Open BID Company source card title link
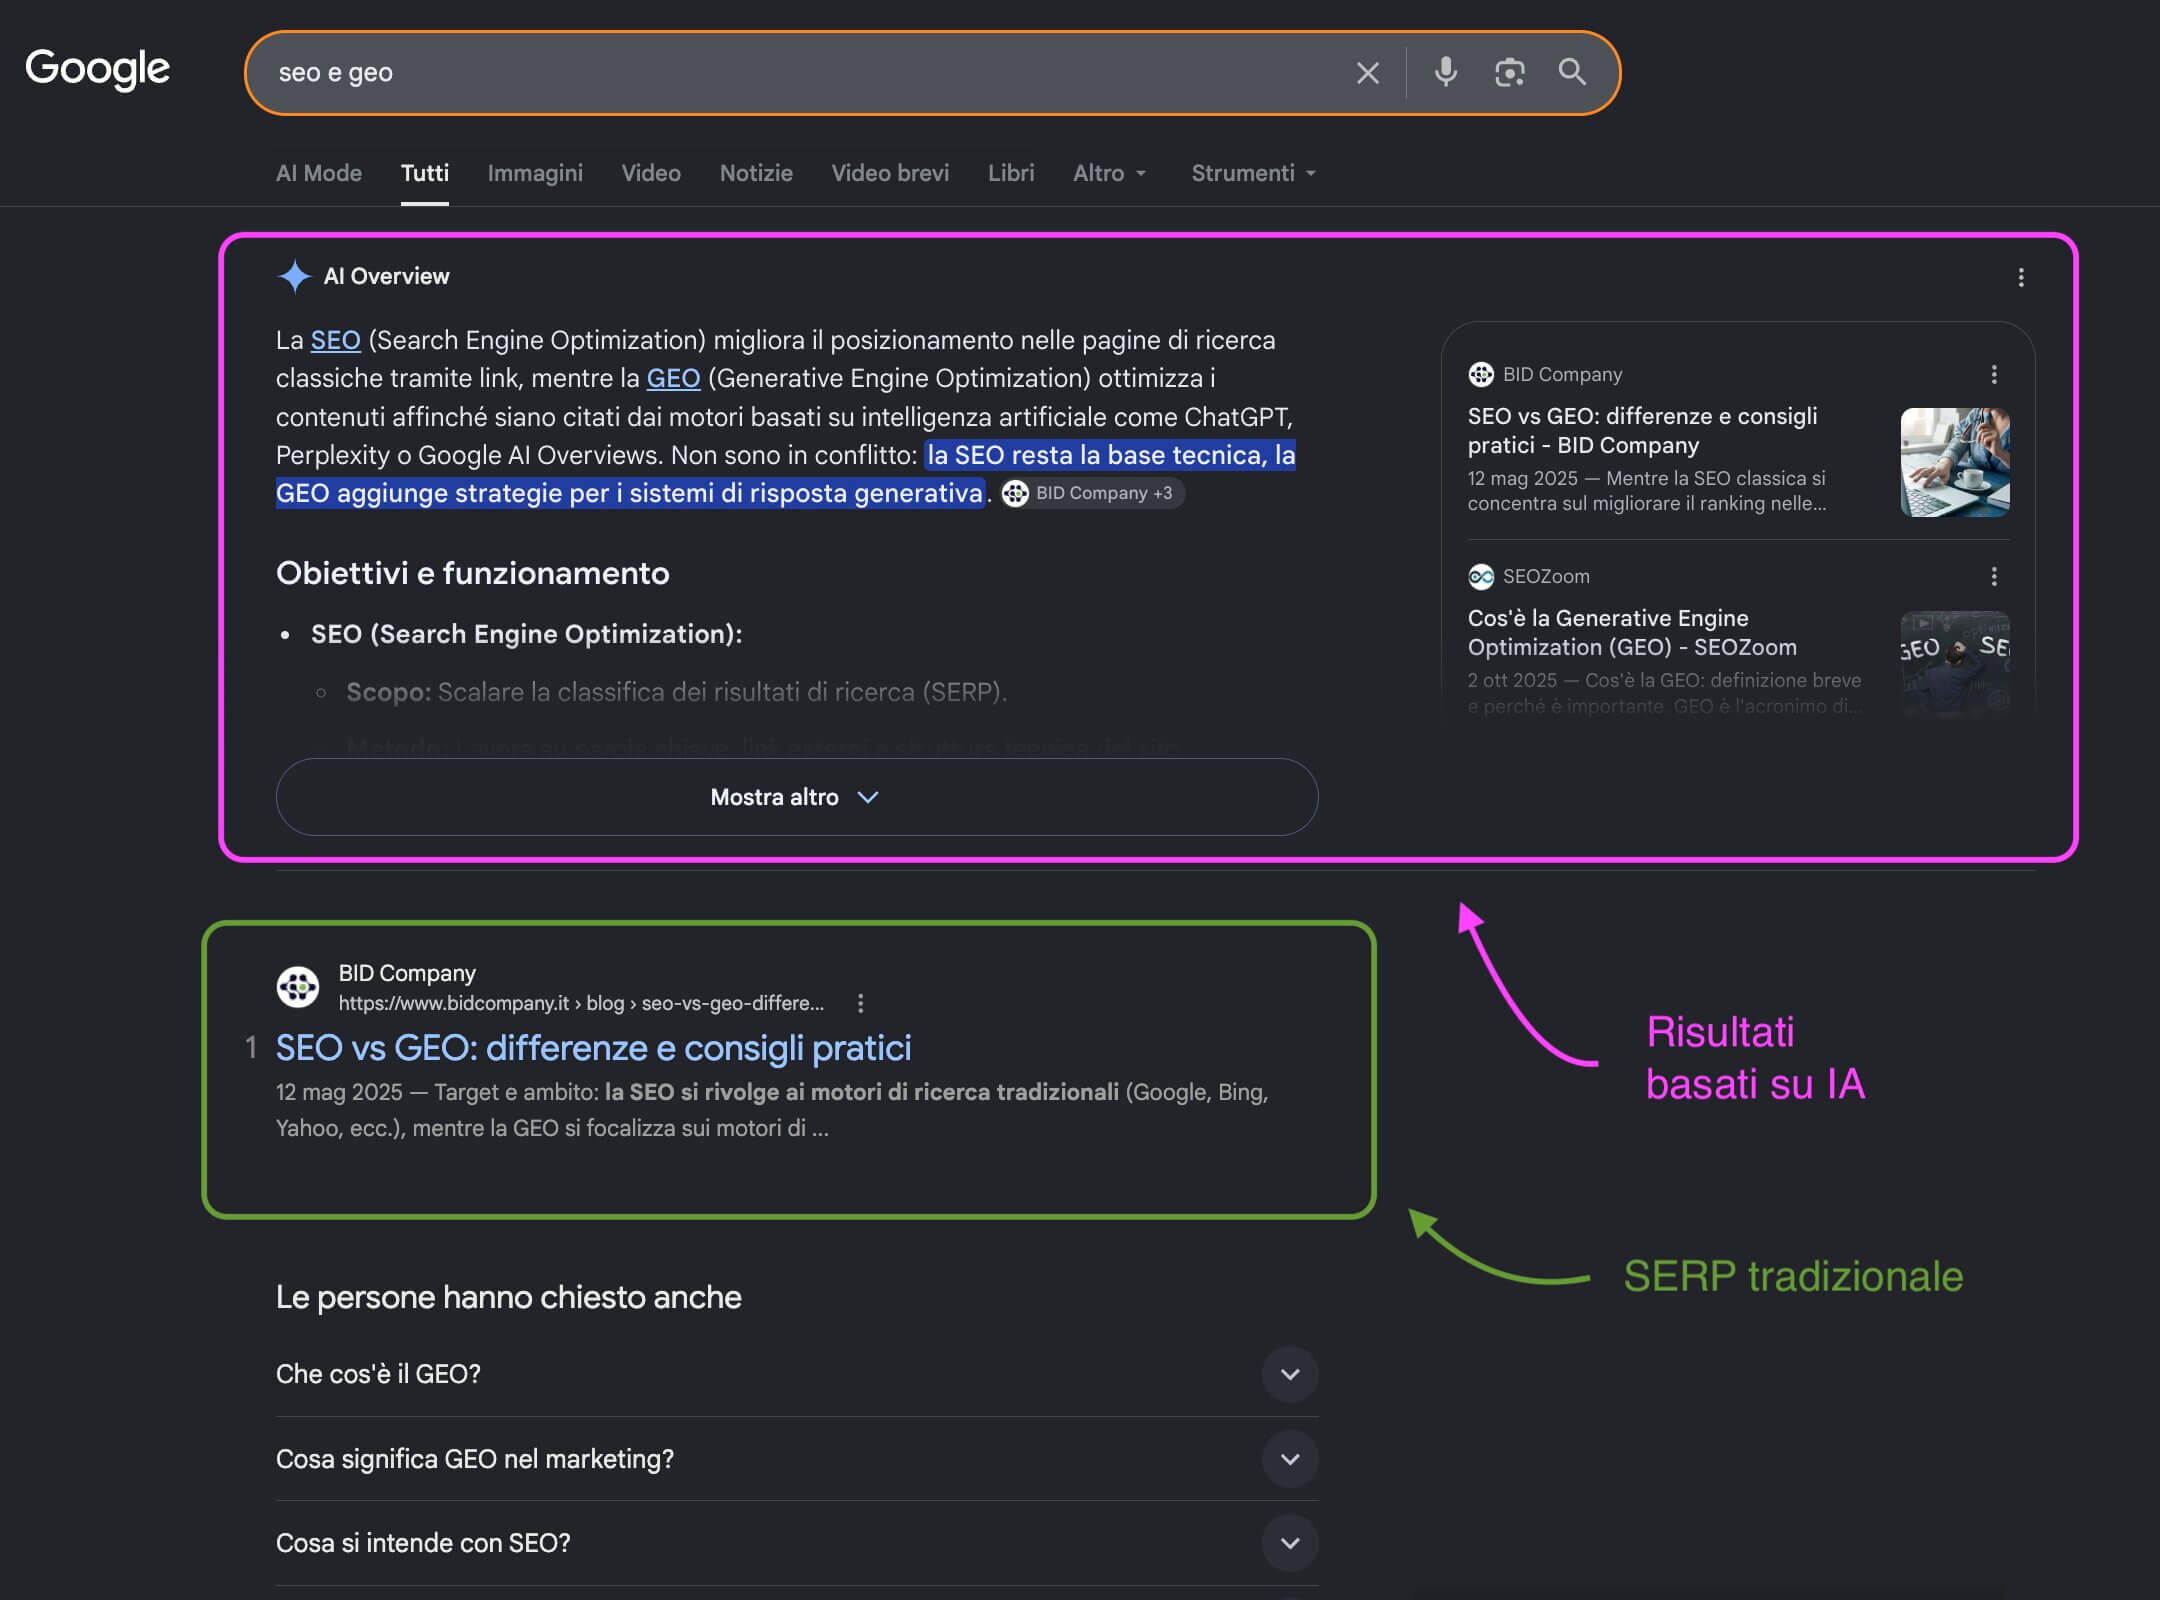The image size is (2160, 1600). click(1643, 430)
